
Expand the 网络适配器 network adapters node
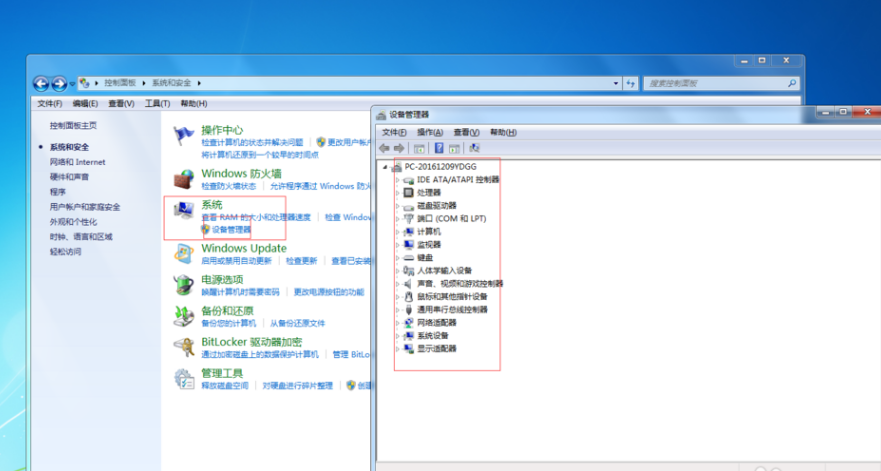pyautogui.click(x=398, y=323)
